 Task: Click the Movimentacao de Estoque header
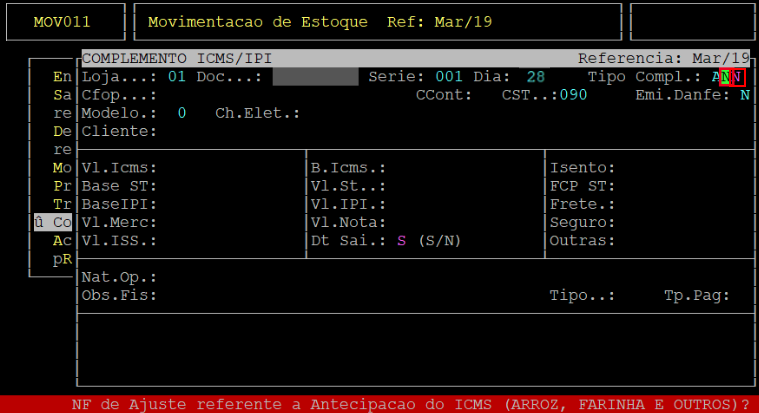click(x=258, y=22)
